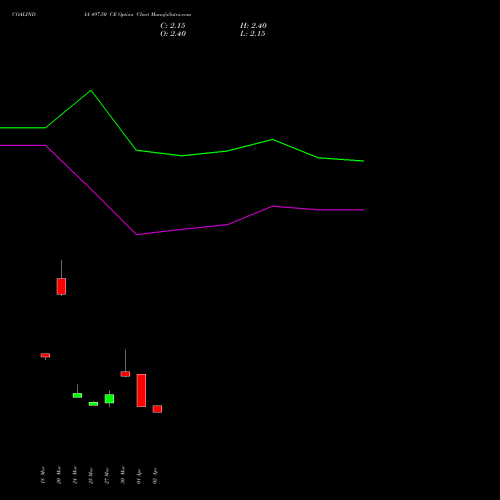This screenshot has width=500, height=500.
Task: Click the open value O: 2.40
Action: click(x=173, y=34)
